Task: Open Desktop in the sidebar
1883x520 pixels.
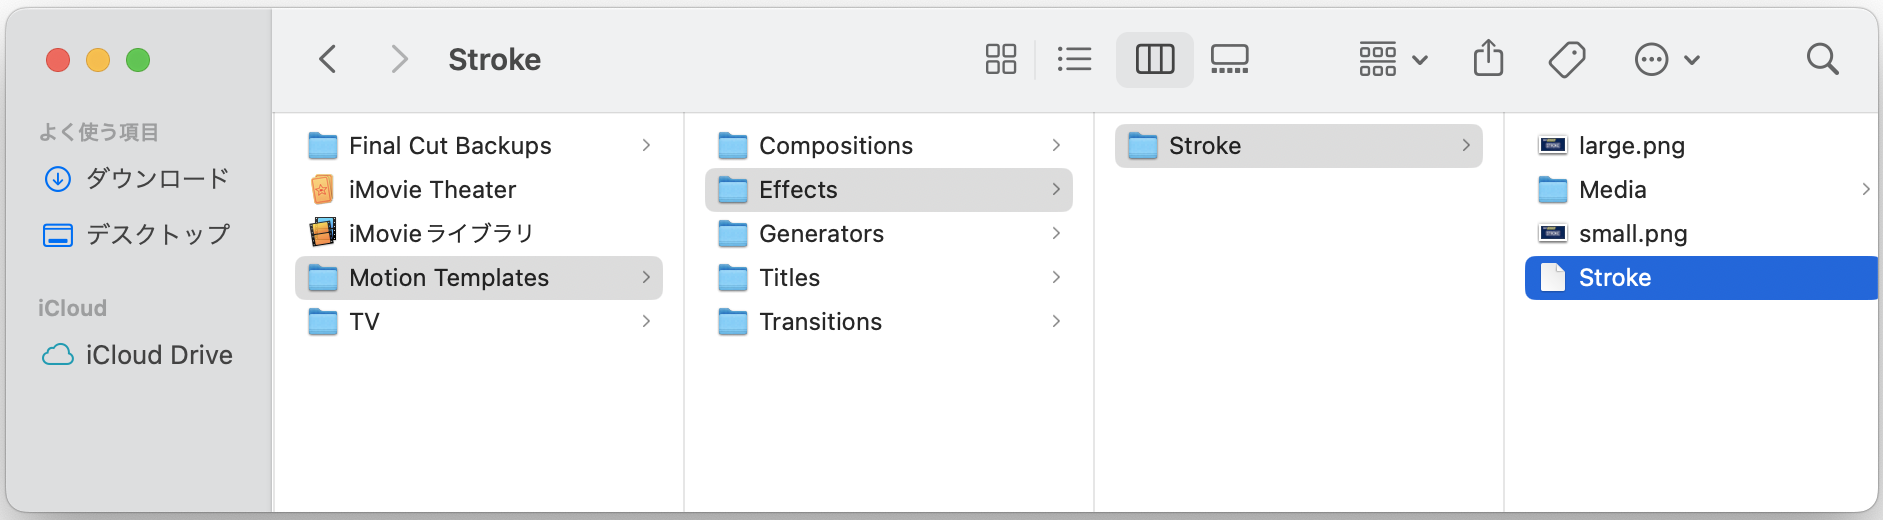Action: (157, 235)
